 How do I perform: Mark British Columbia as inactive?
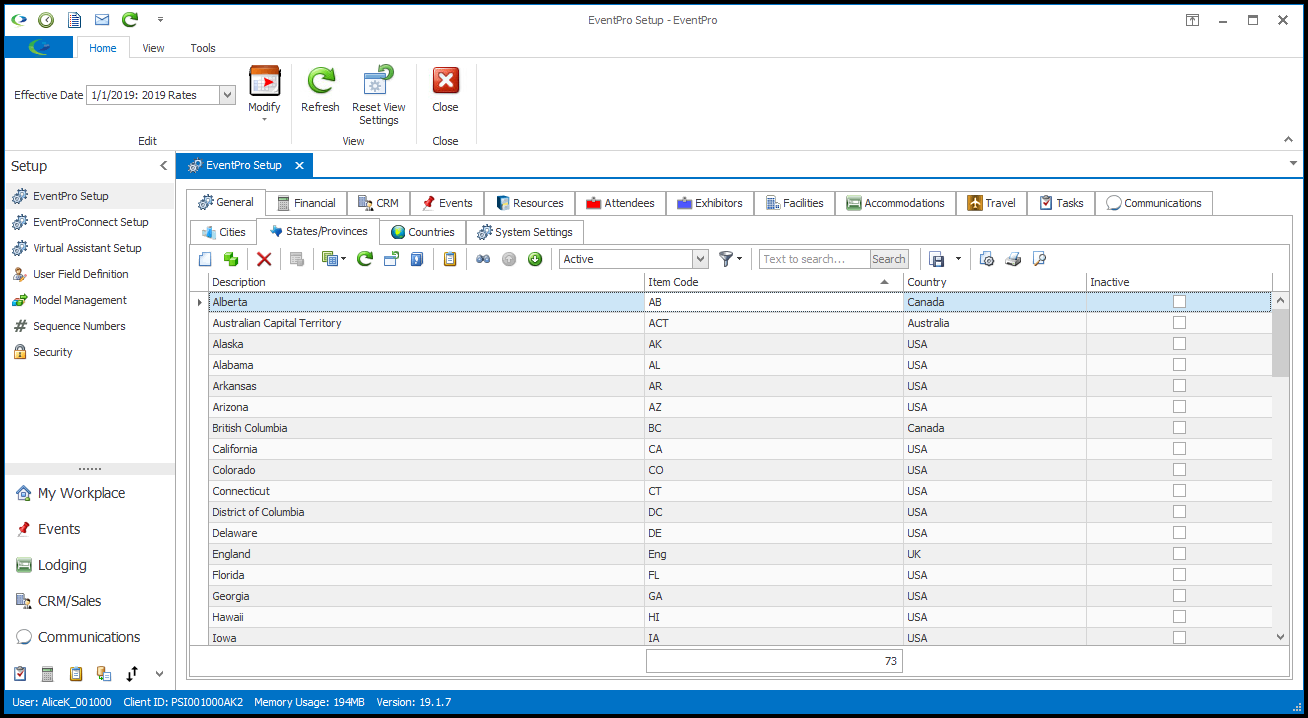click(1180, 428)
